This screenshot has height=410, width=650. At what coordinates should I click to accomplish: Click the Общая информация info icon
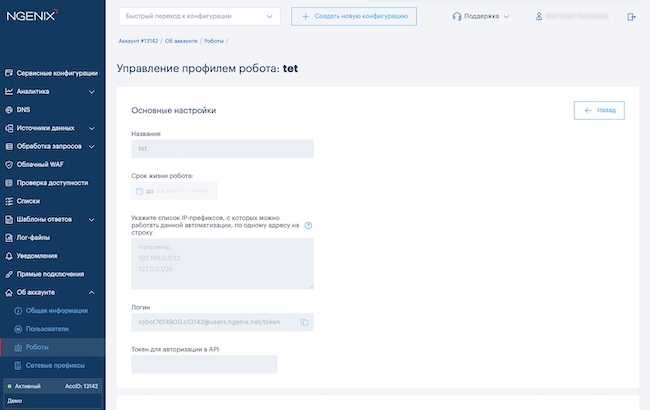[18, 311]
